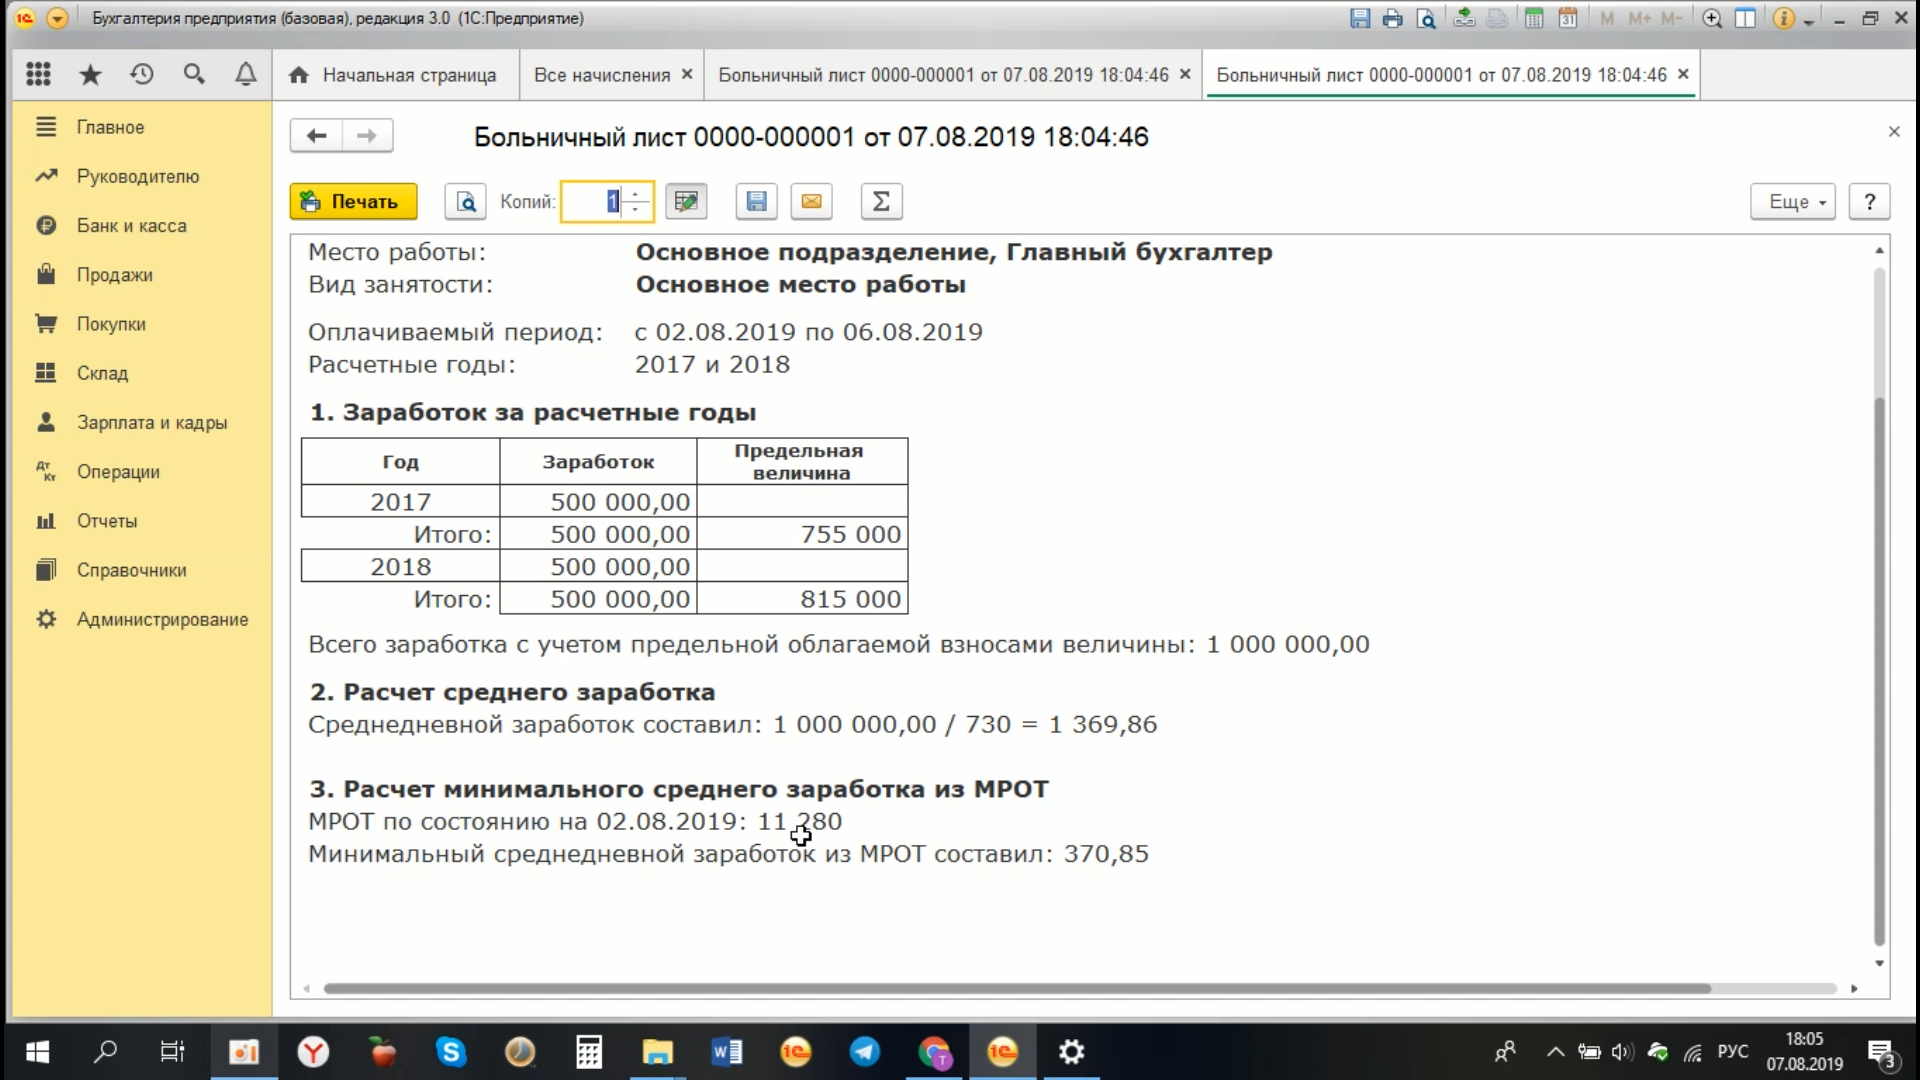Image resolution: width=1920 pixels, height=1080 pixels.
Task: Send the document by email envelope icon
Action: click(811, 202)
